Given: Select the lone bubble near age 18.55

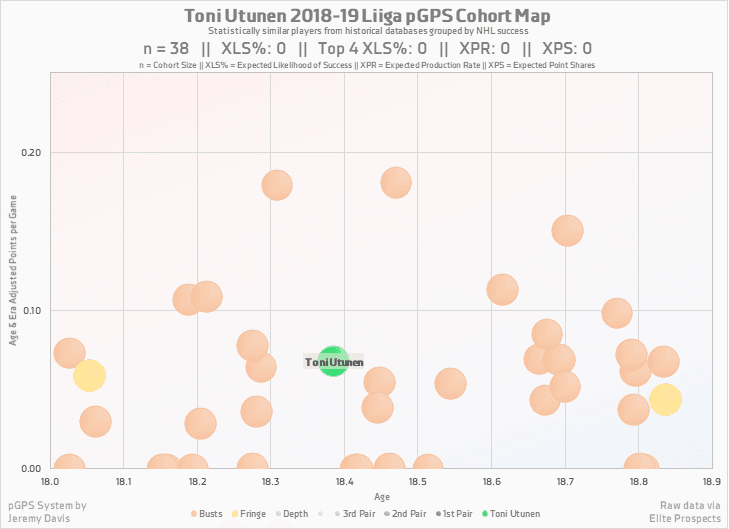Looking at the screenshot, I should coord(451,384).
